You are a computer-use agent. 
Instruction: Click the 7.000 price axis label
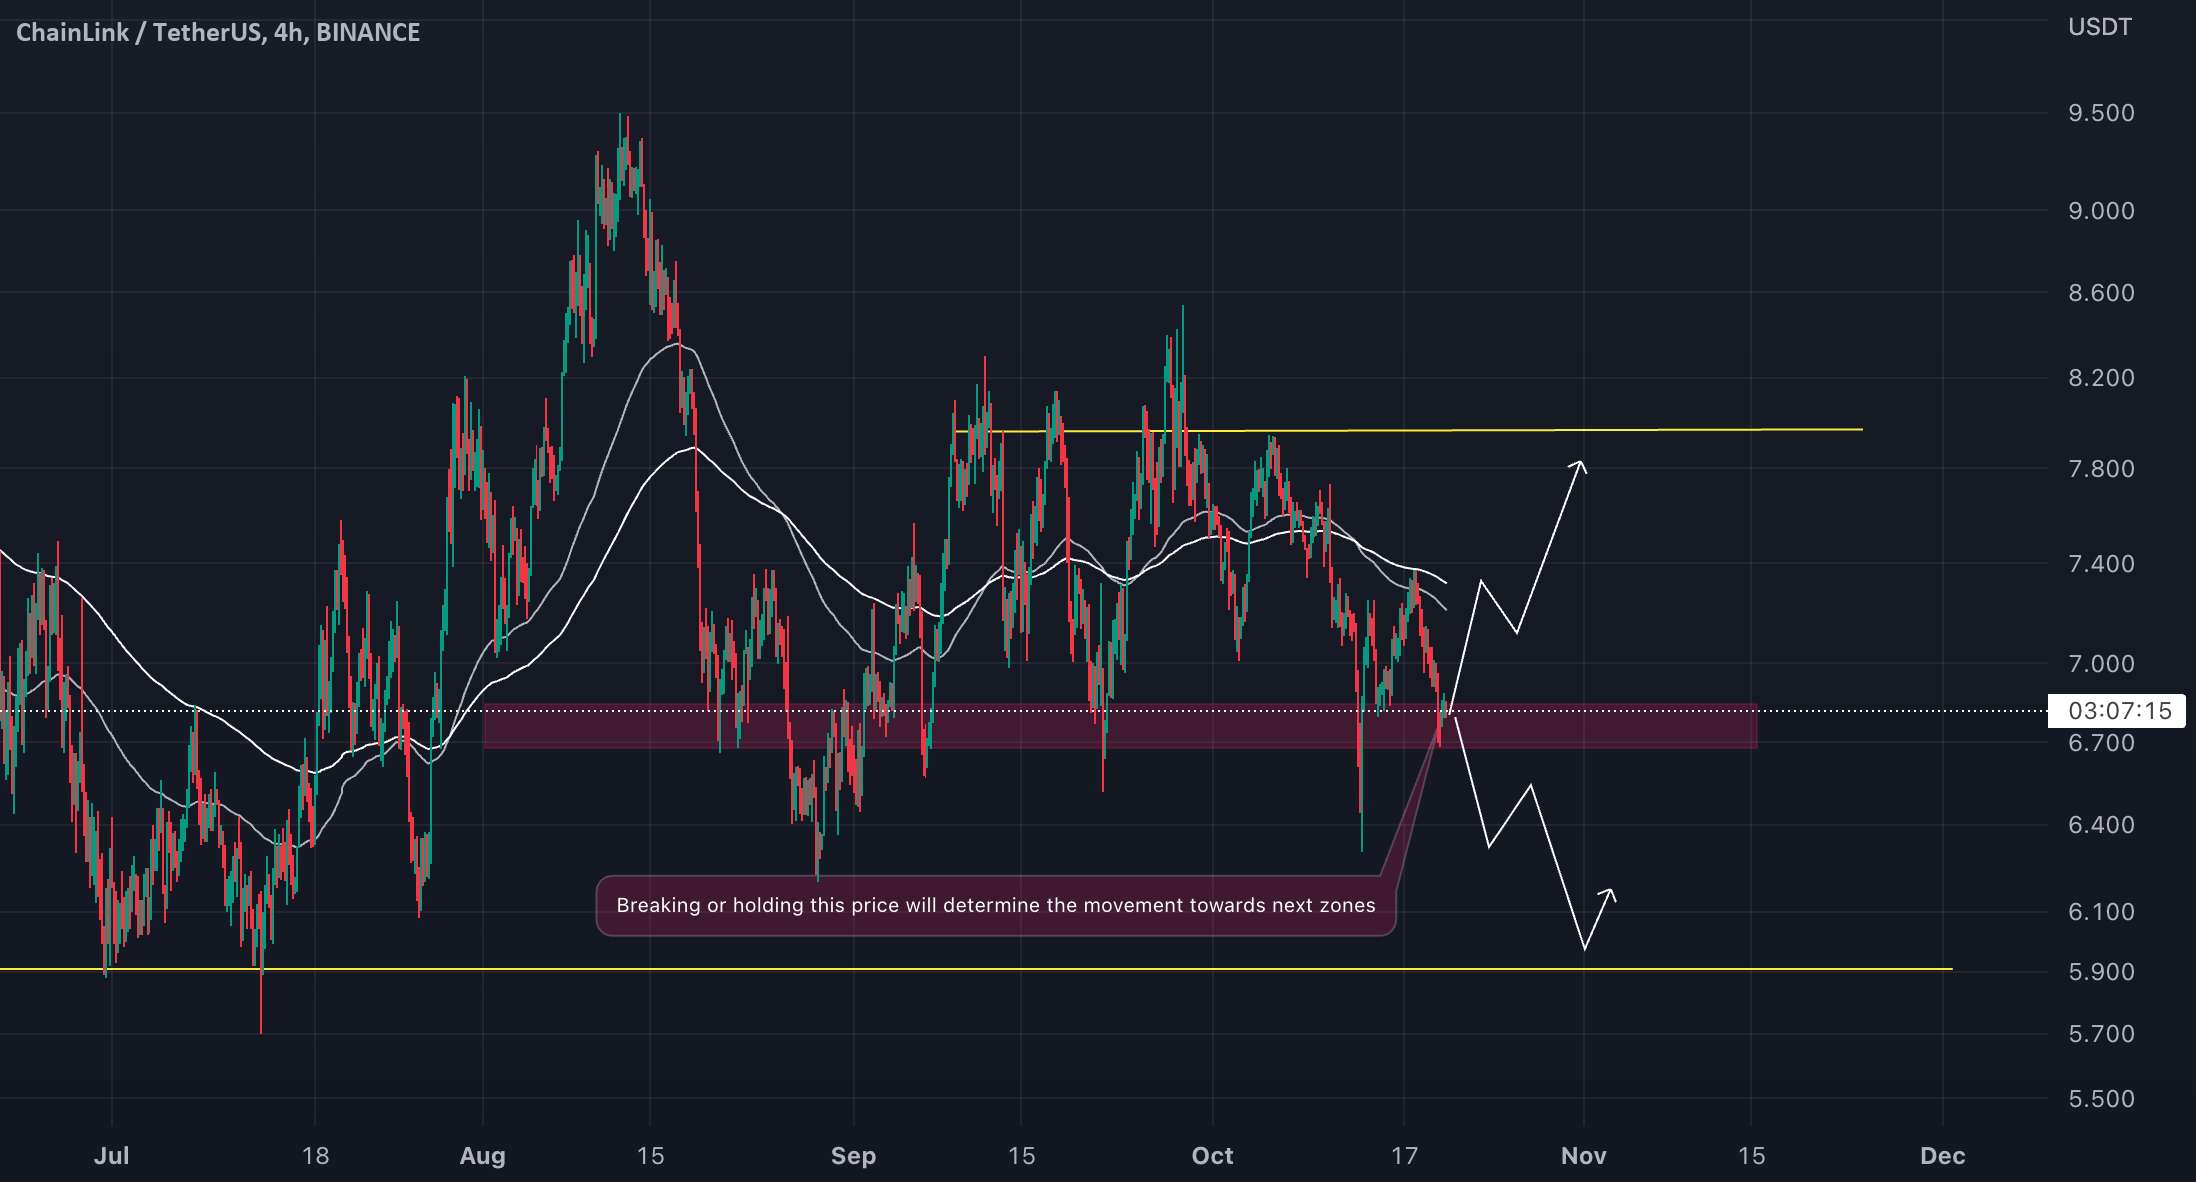(x=2101, y=664)
